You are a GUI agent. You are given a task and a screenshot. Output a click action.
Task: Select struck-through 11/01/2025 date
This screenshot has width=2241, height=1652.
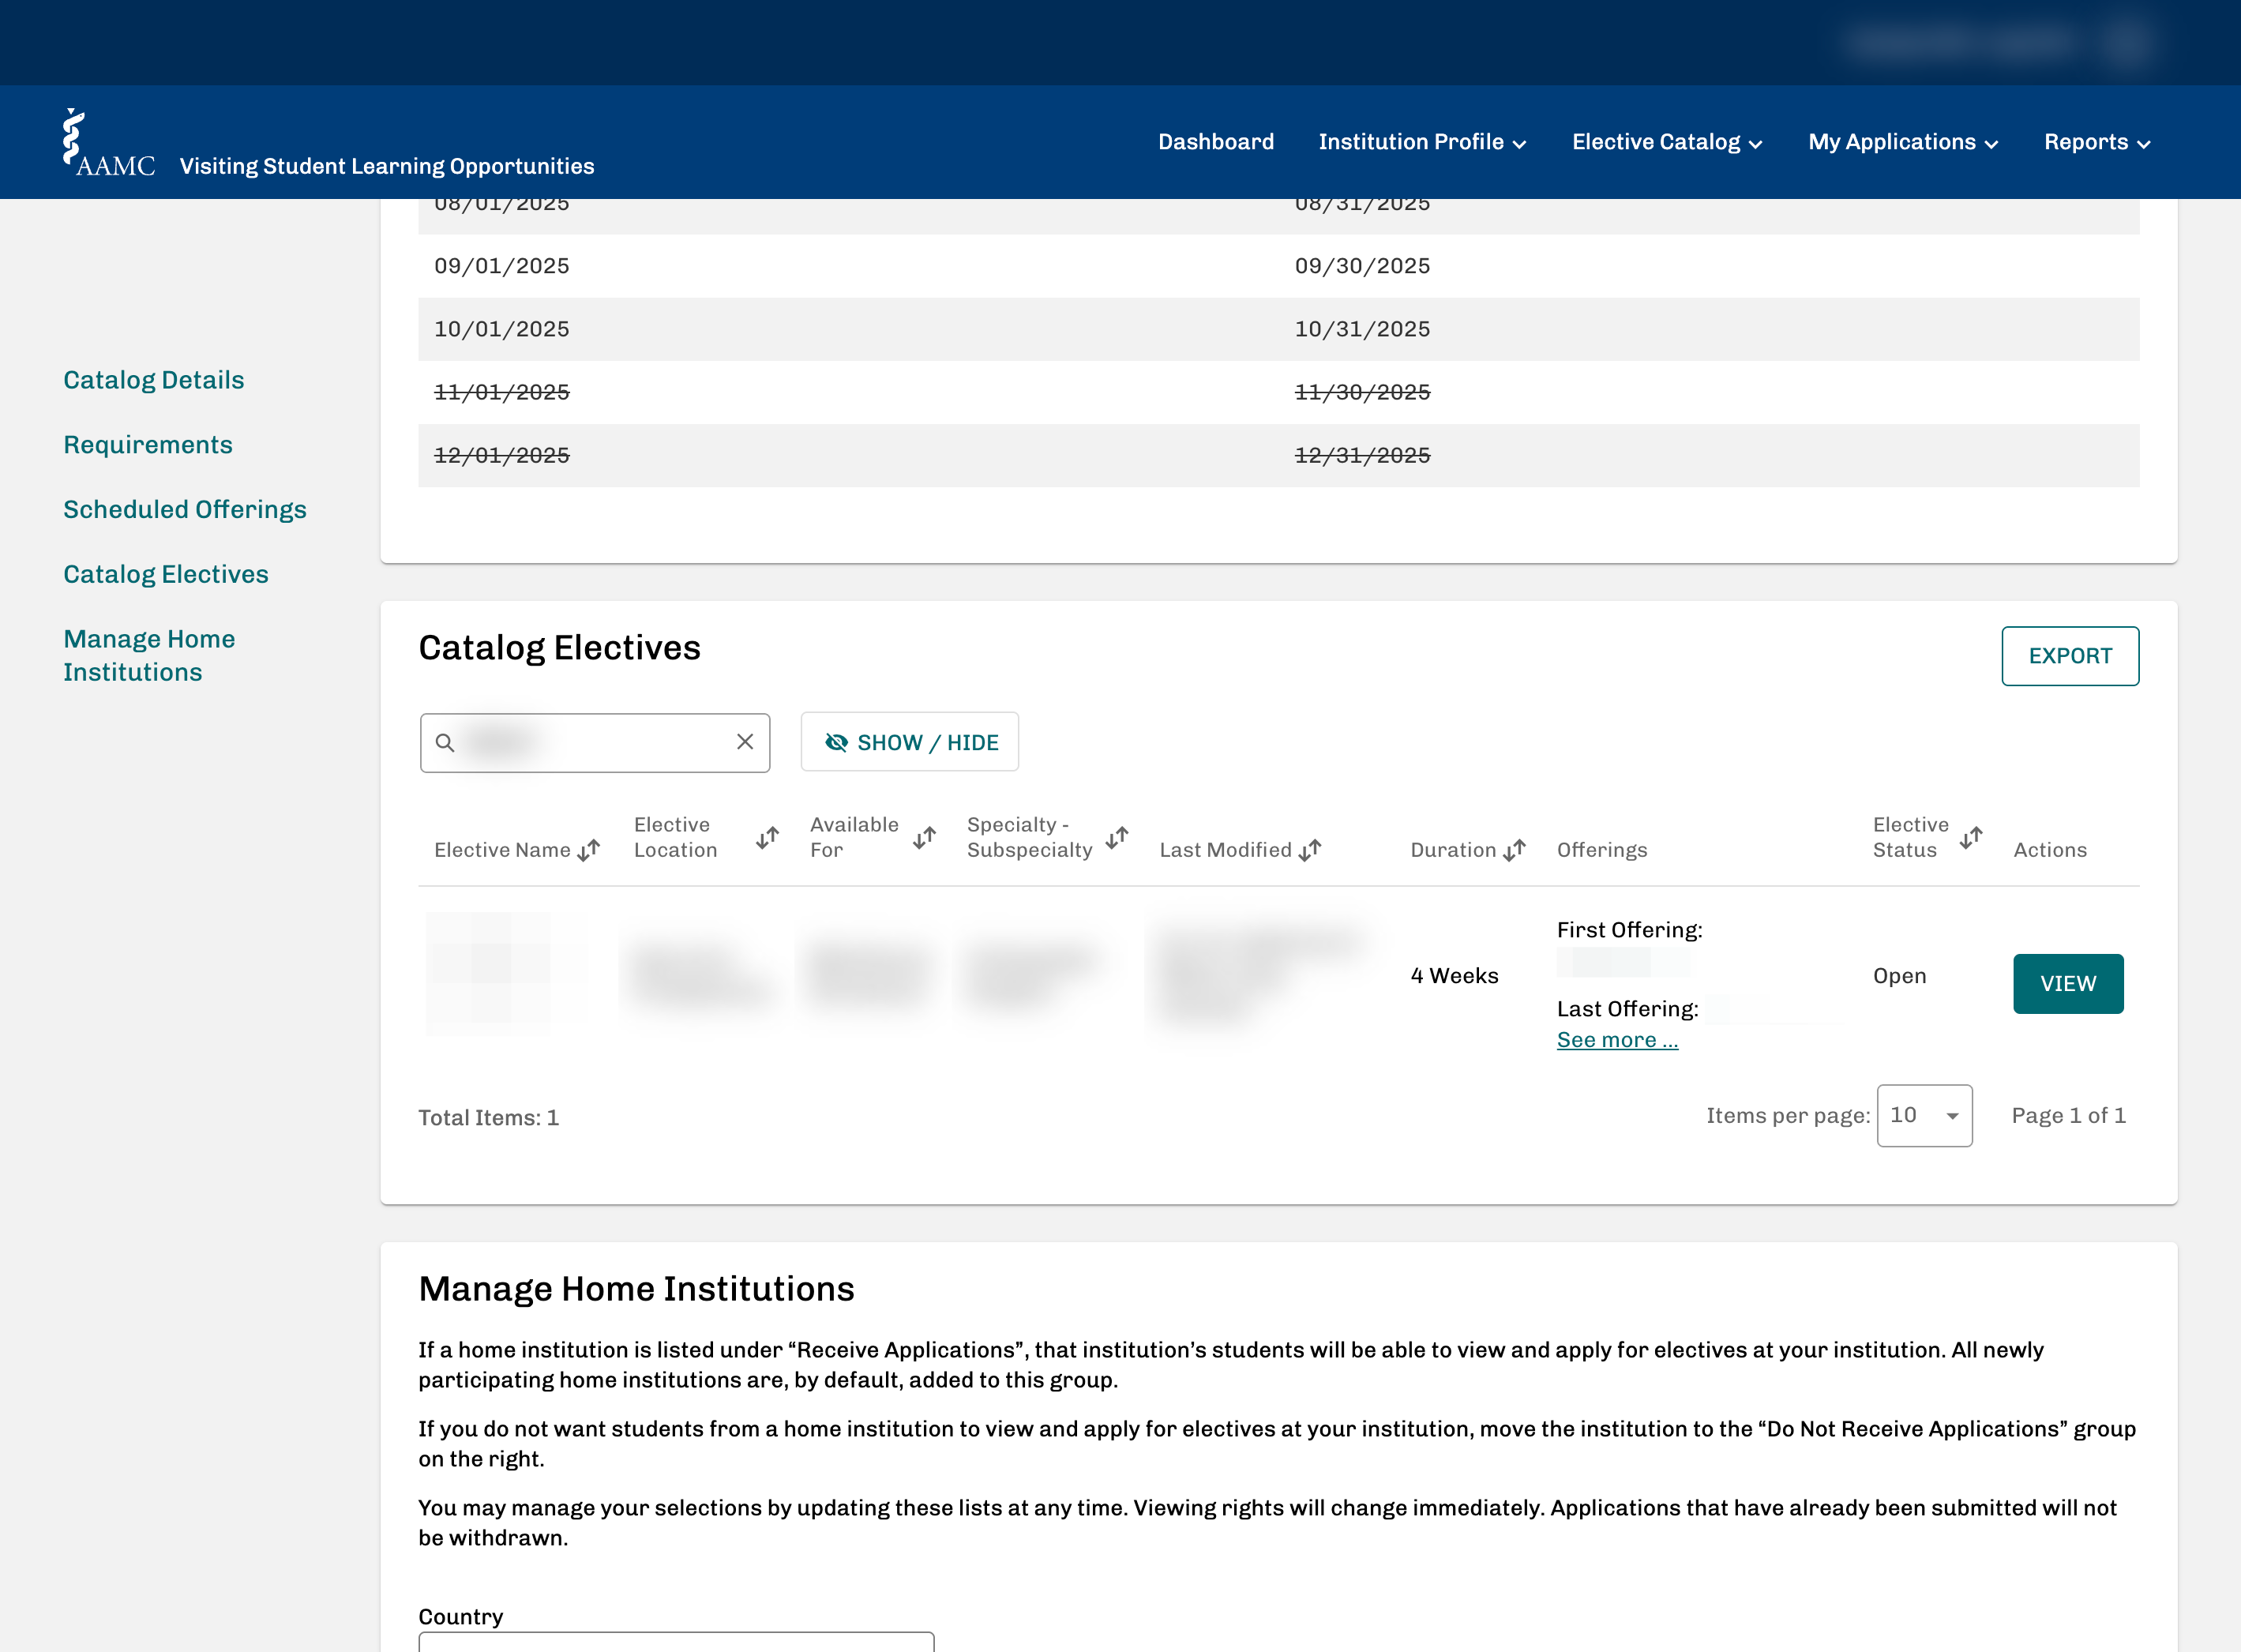(502, 392)
